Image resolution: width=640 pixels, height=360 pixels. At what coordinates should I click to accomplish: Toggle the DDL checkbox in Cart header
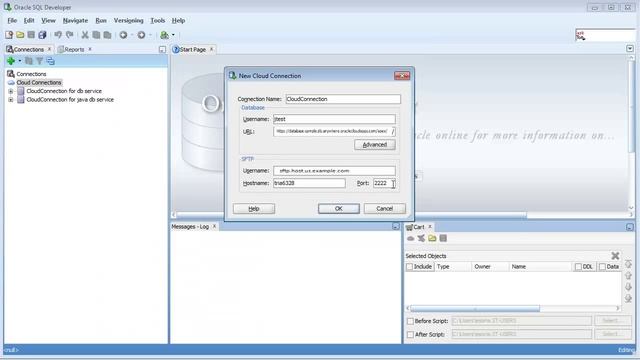click(578, 267)
